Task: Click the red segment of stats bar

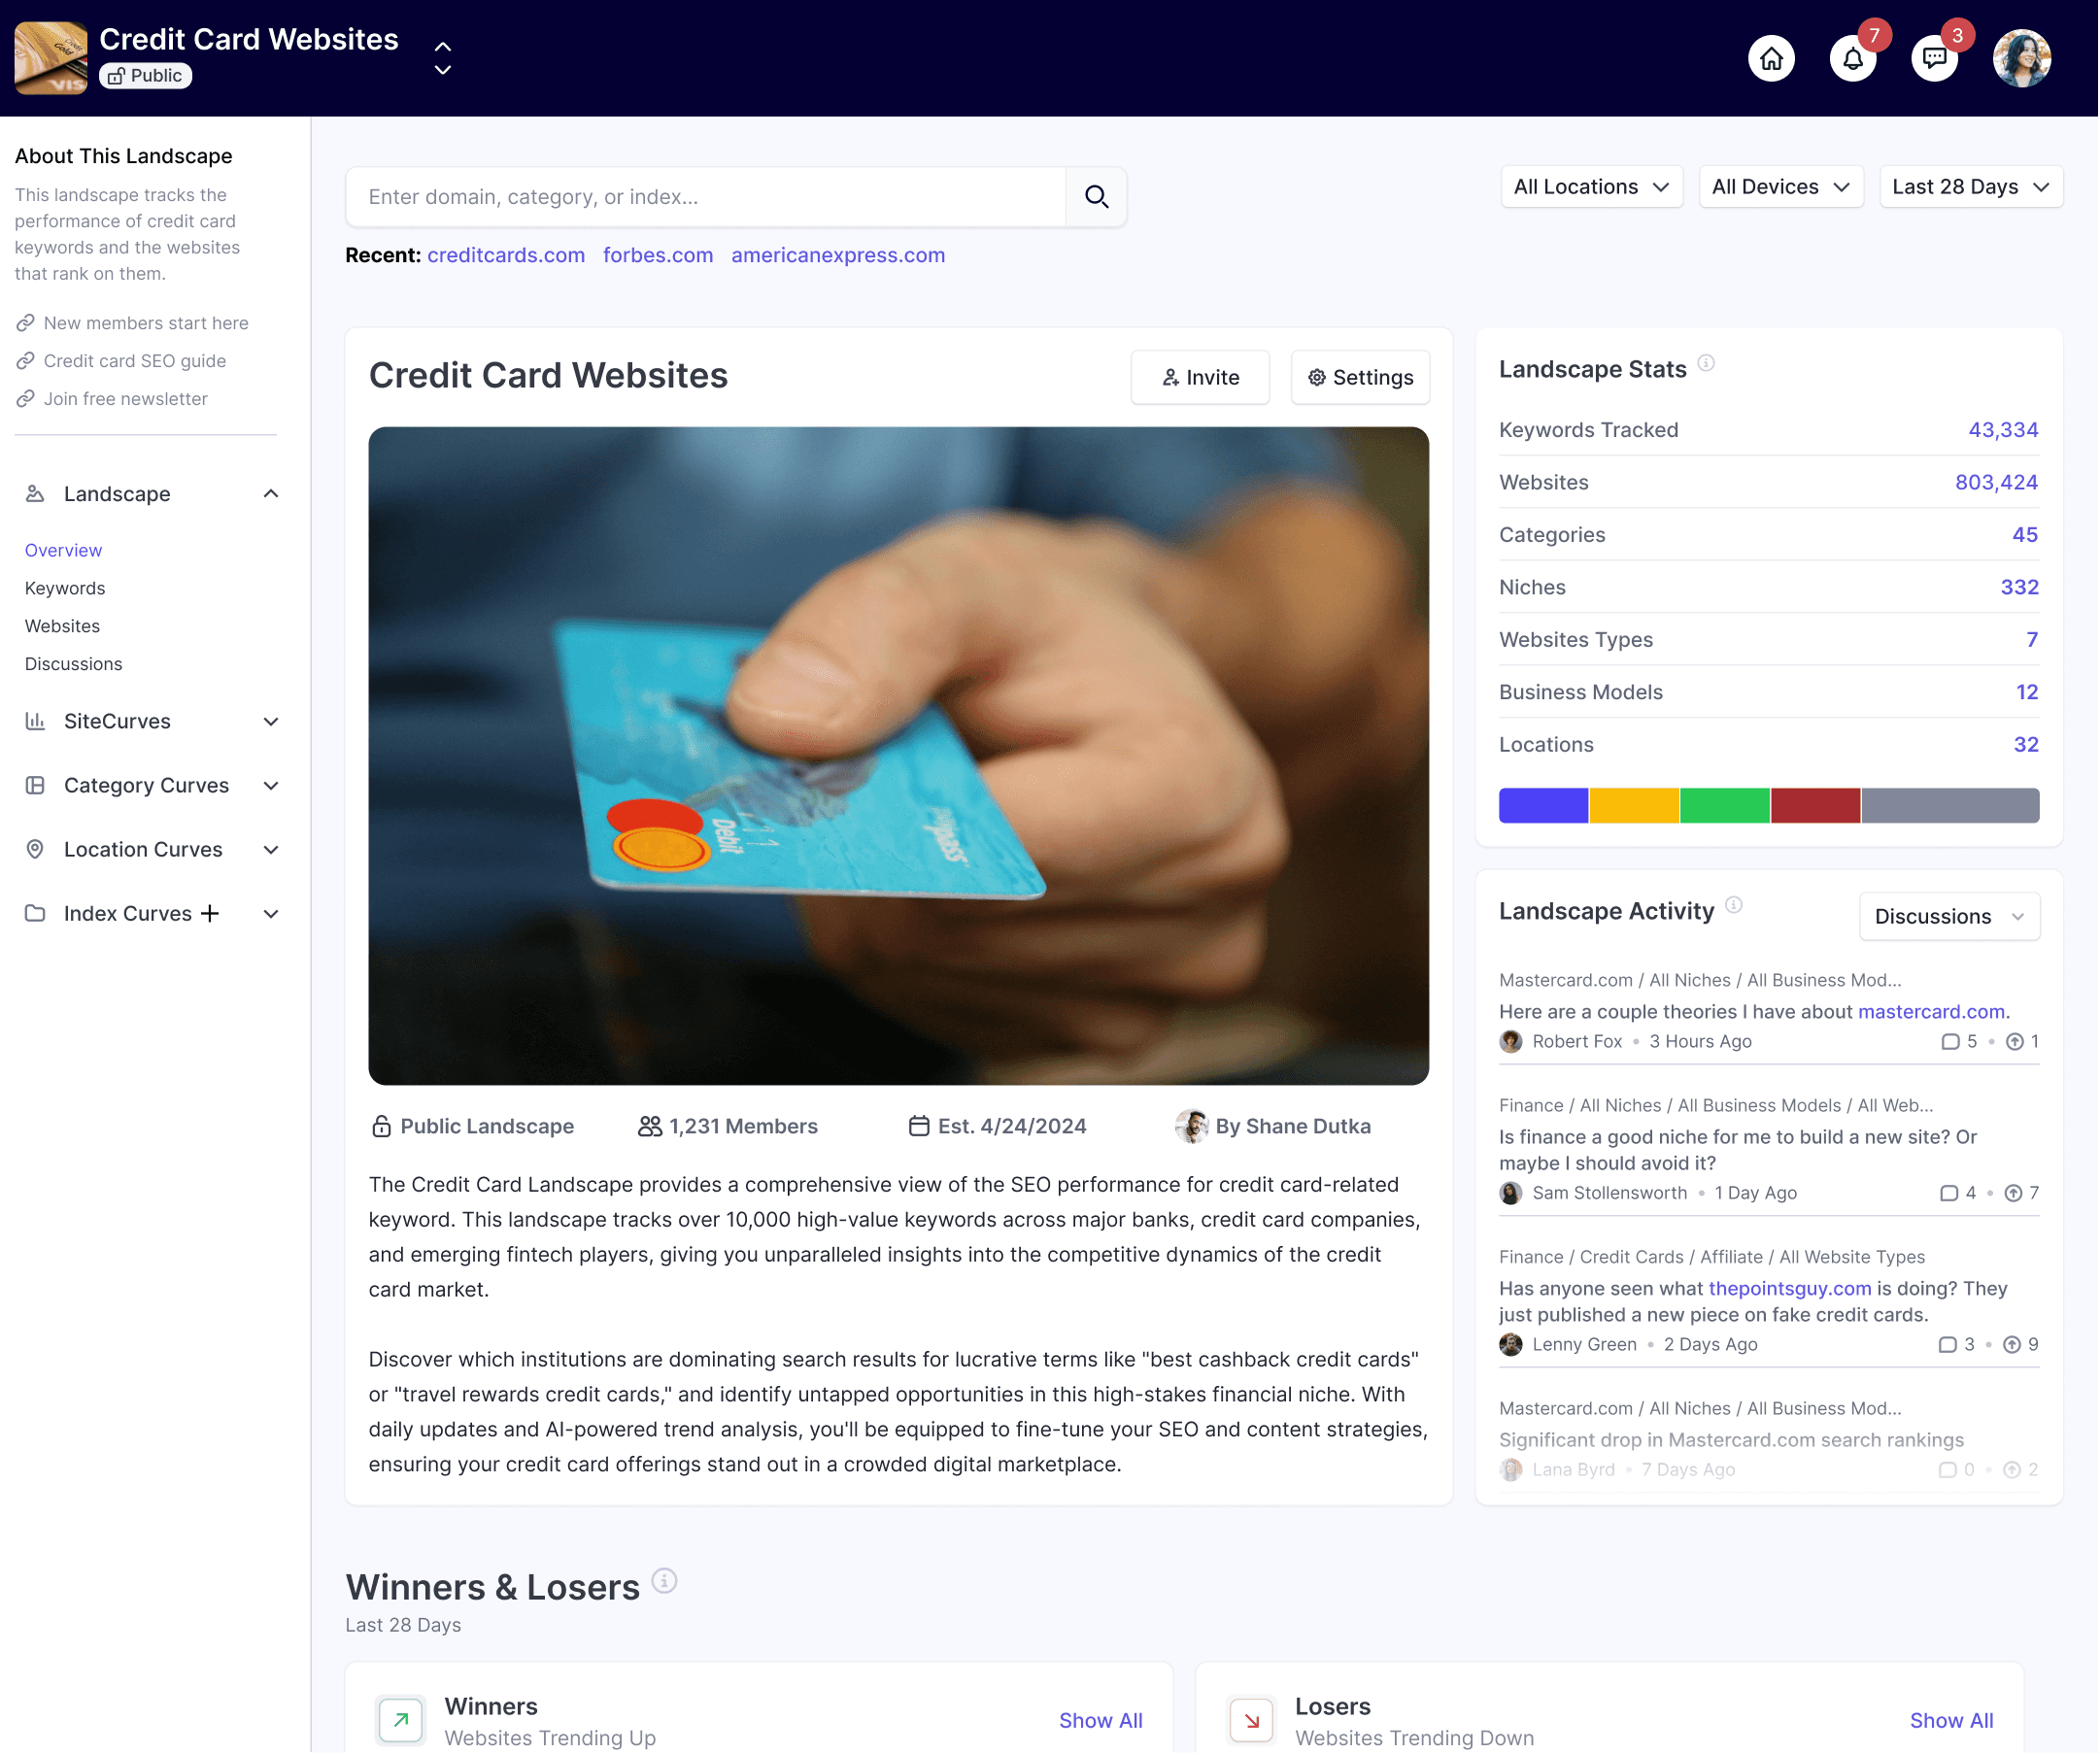Action: [x=1816, y=806]
